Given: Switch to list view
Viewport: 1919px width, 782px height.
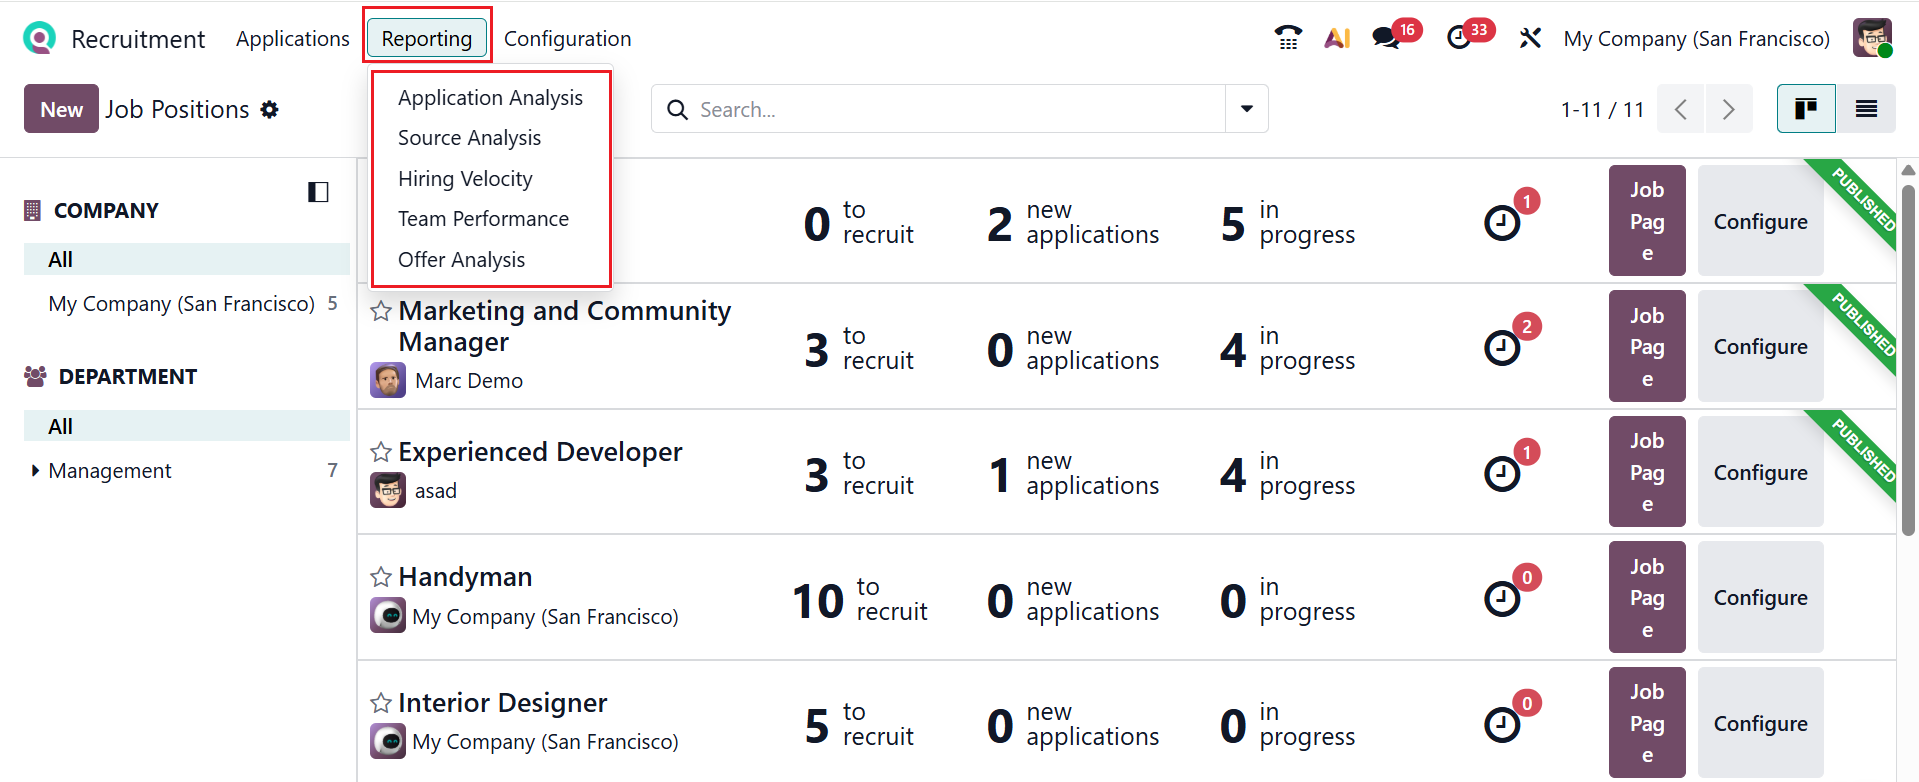Looking at the screenshot, I should click(1866, 109).
